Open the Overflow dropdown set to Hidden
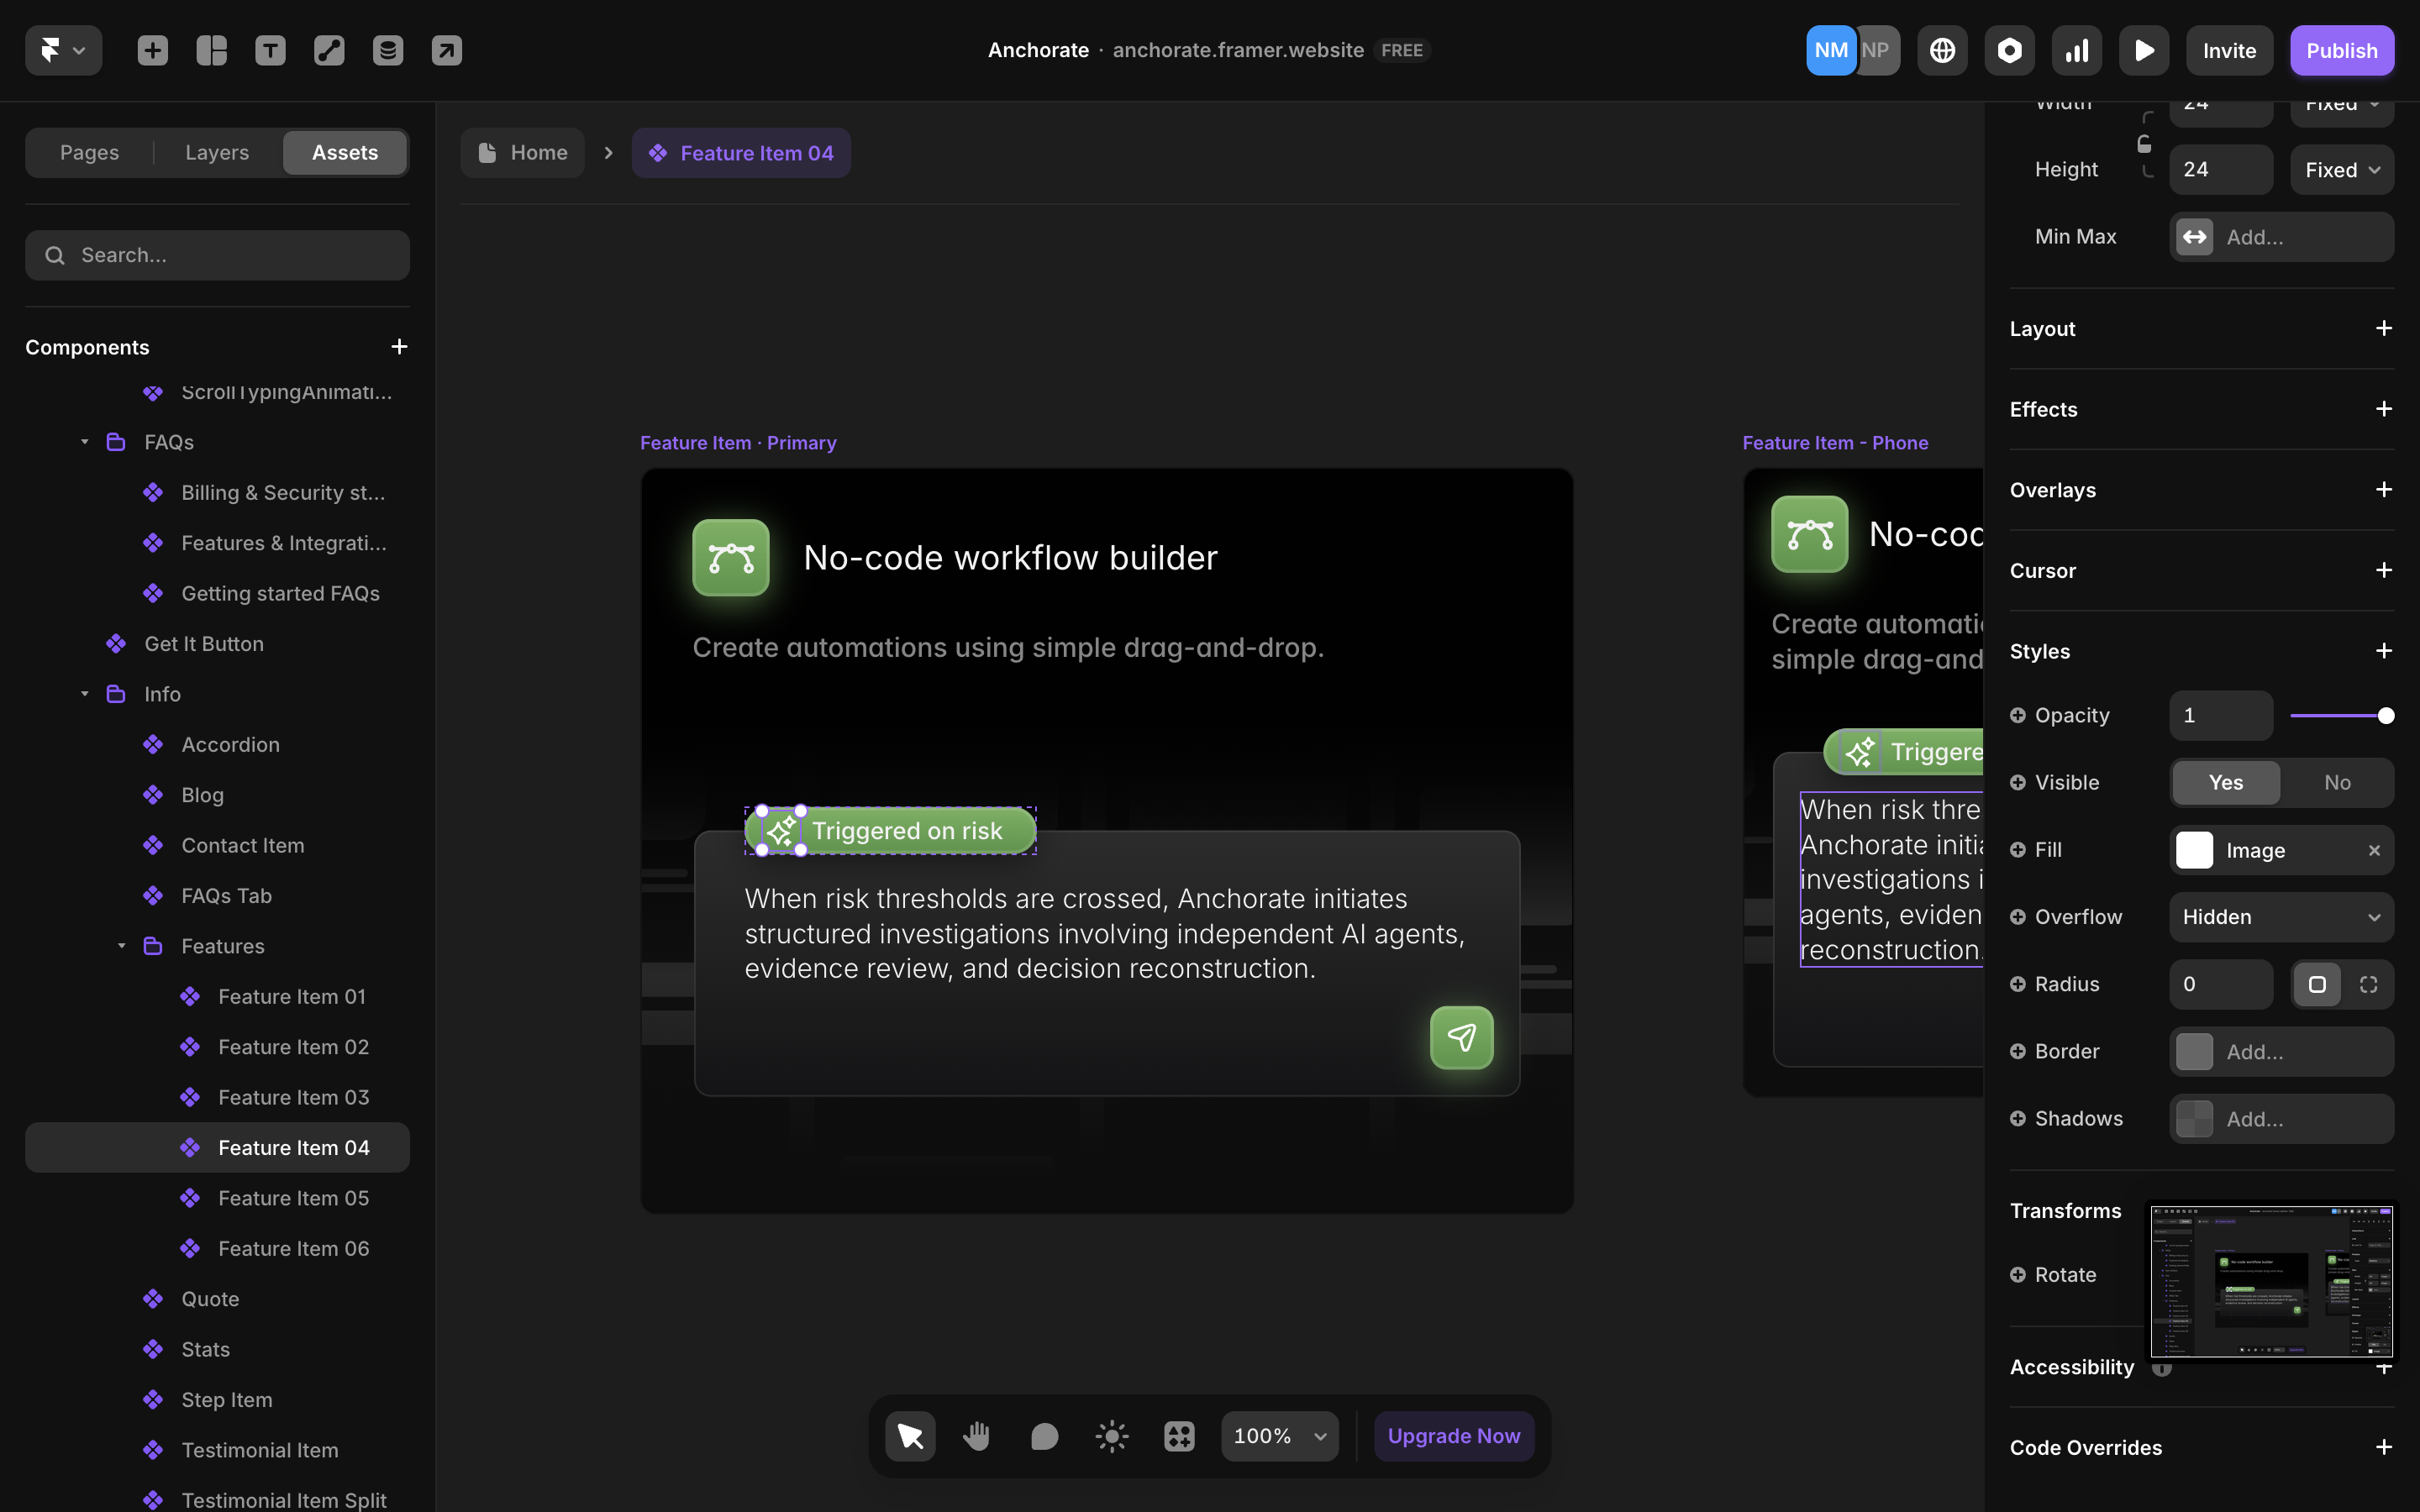 tap(2281, 917)
